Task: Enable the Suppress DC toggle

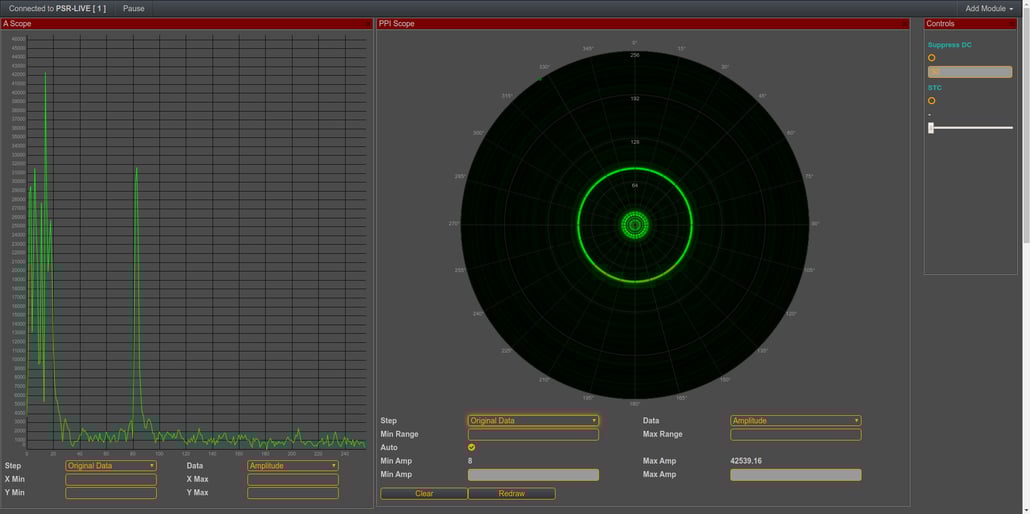Action: 932,58
